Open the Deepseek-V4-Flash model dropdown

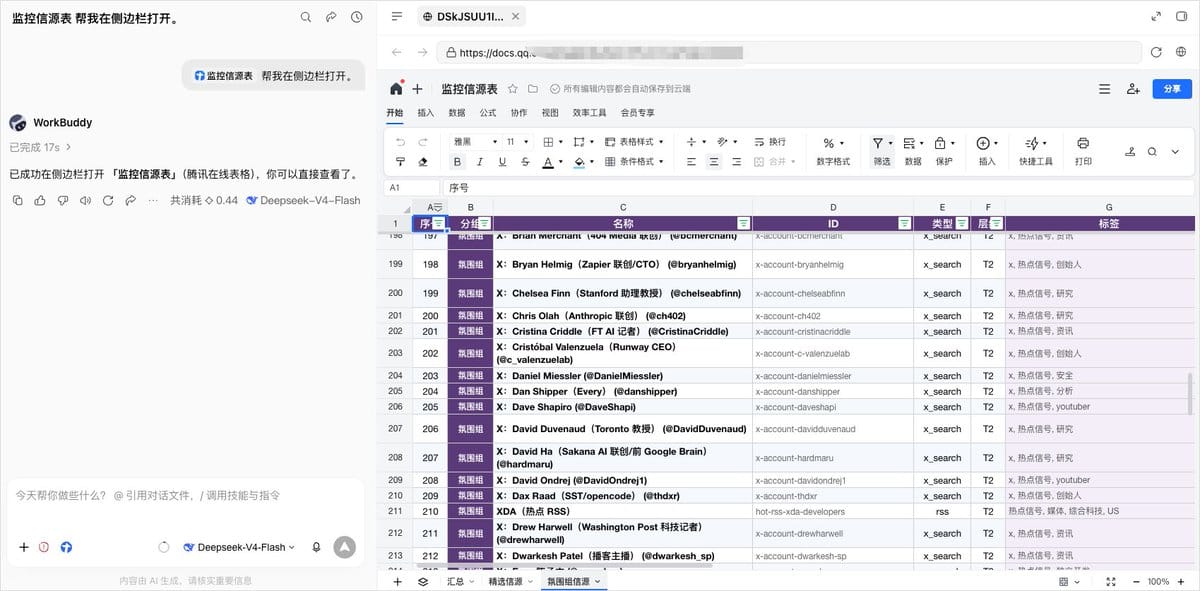point(239,547)
